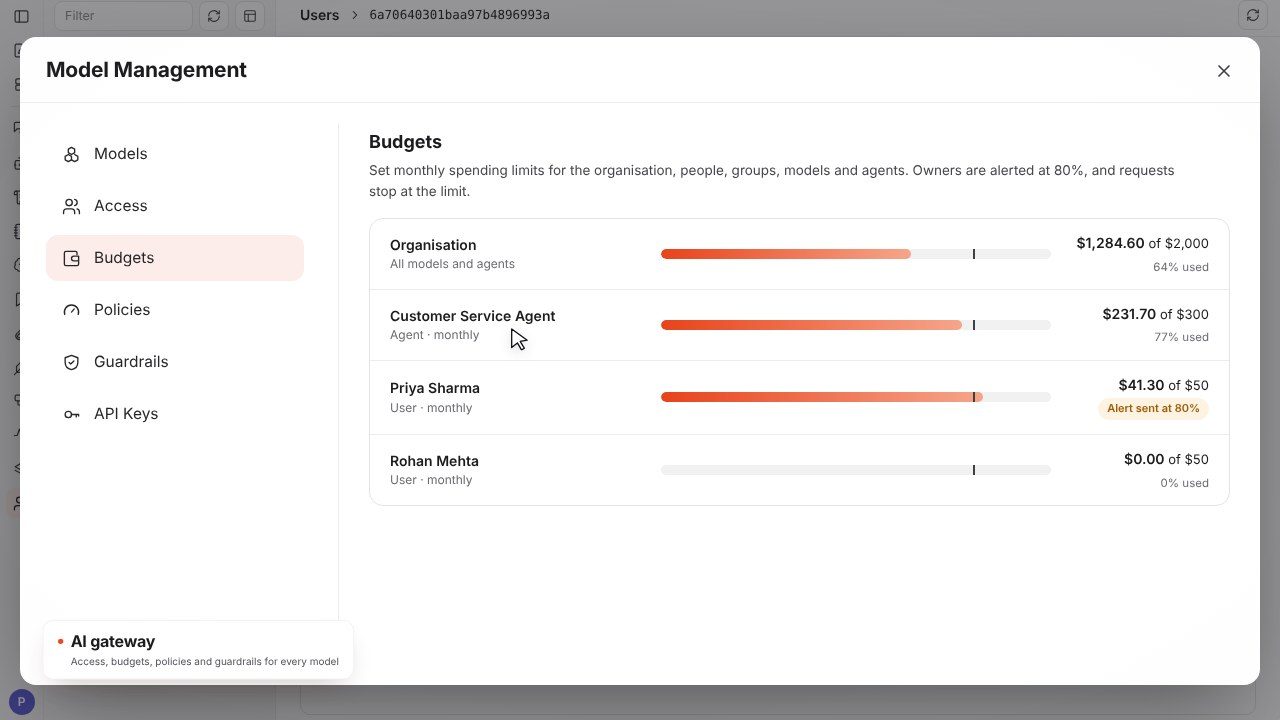1280x720 pixels.
Task: Click the Agent · monthly subtitle
Action: 434,335
